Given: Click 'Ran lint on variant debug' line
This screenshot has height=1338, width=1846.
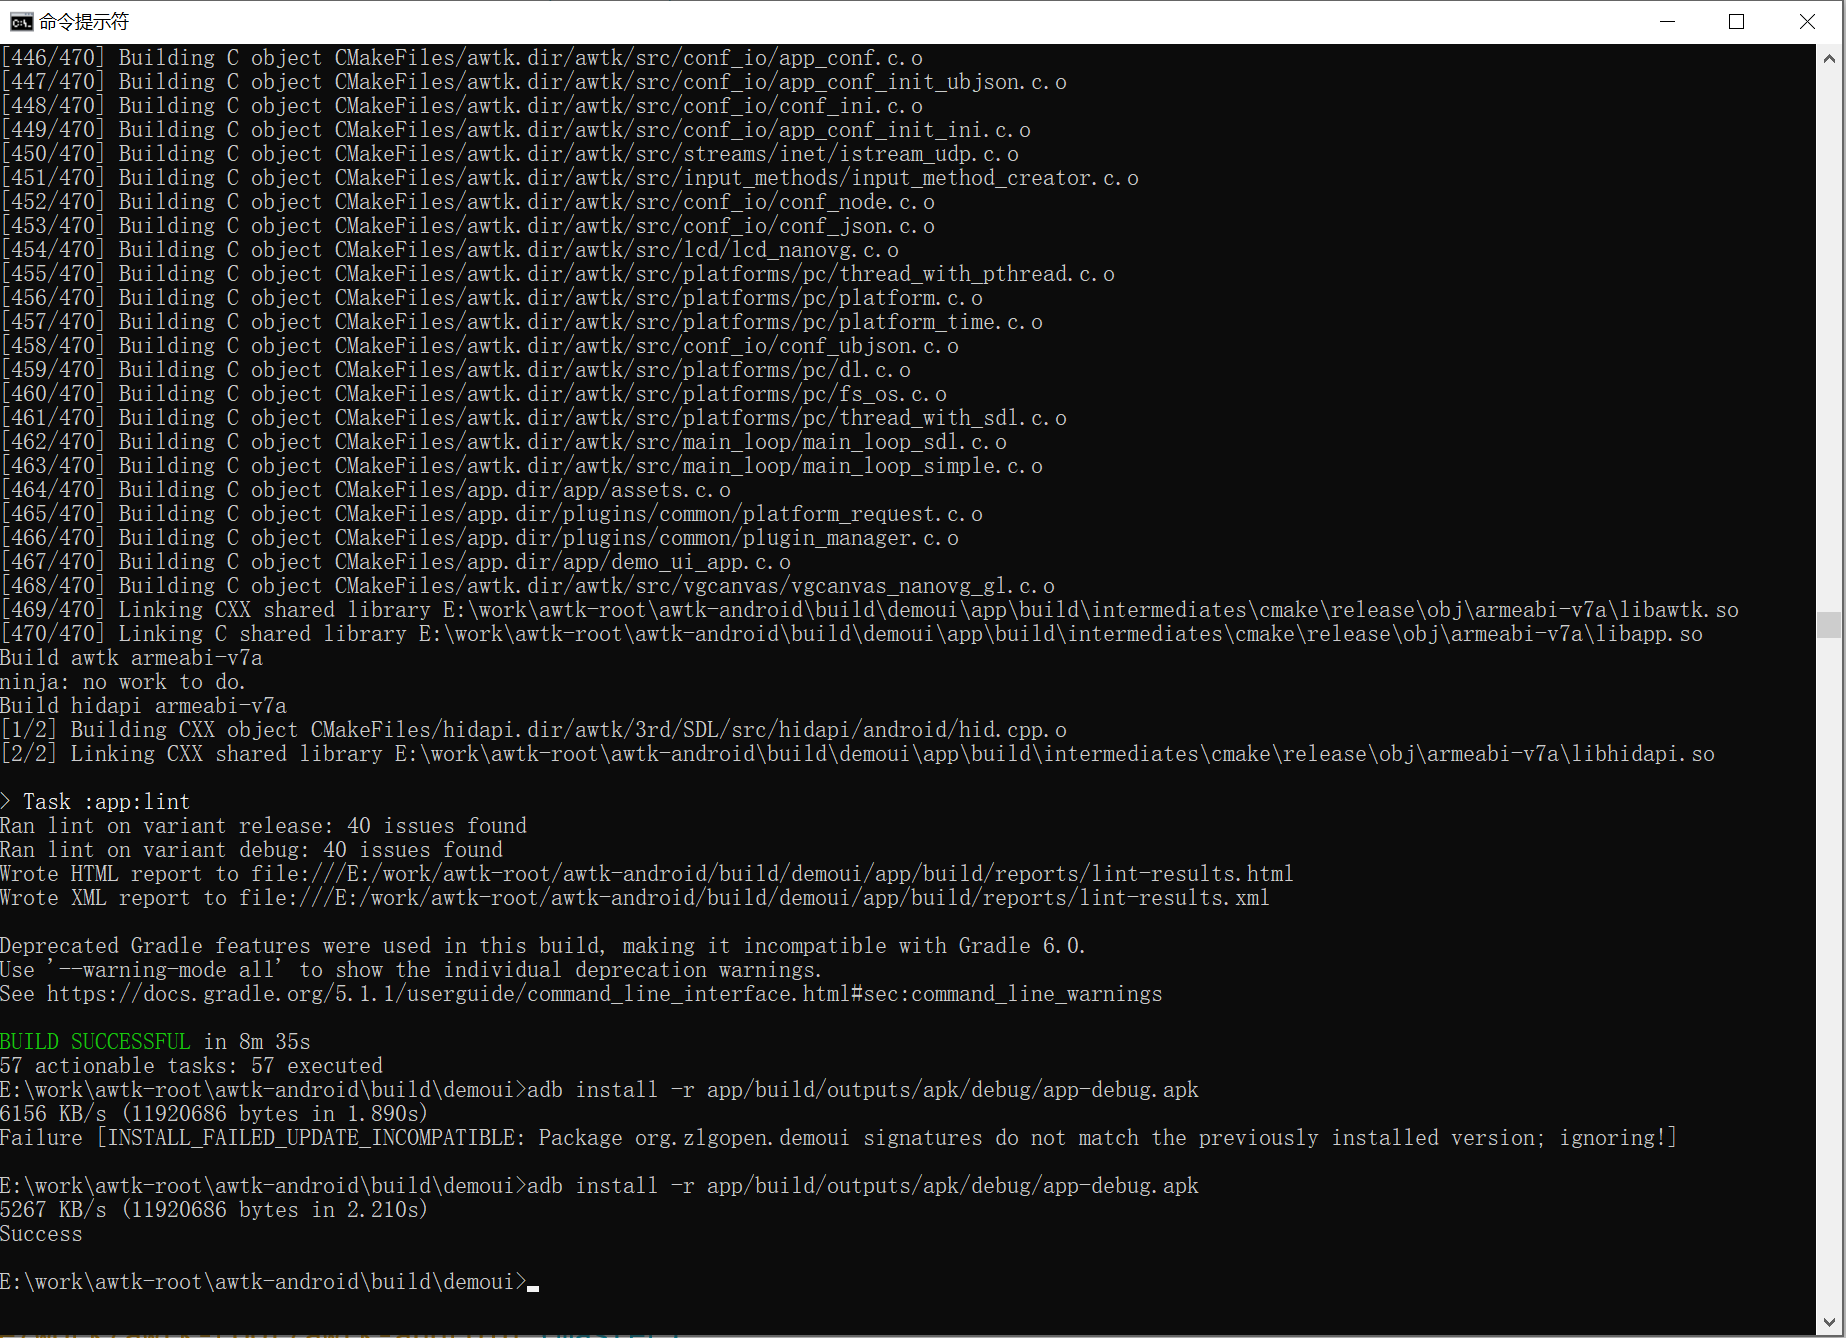Looking at the screenshot, I should (251, 850).
